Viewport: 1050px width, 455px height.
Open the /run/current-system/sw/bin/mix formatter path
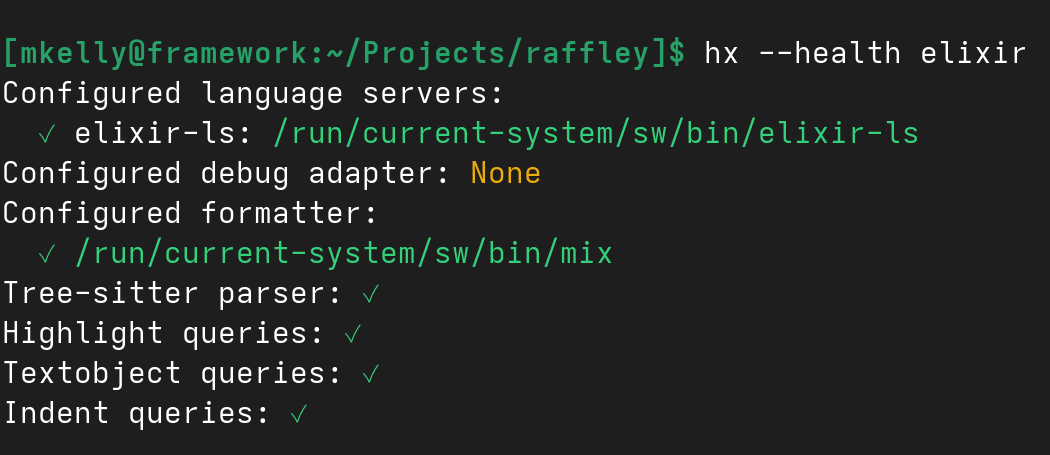[343, 254]
